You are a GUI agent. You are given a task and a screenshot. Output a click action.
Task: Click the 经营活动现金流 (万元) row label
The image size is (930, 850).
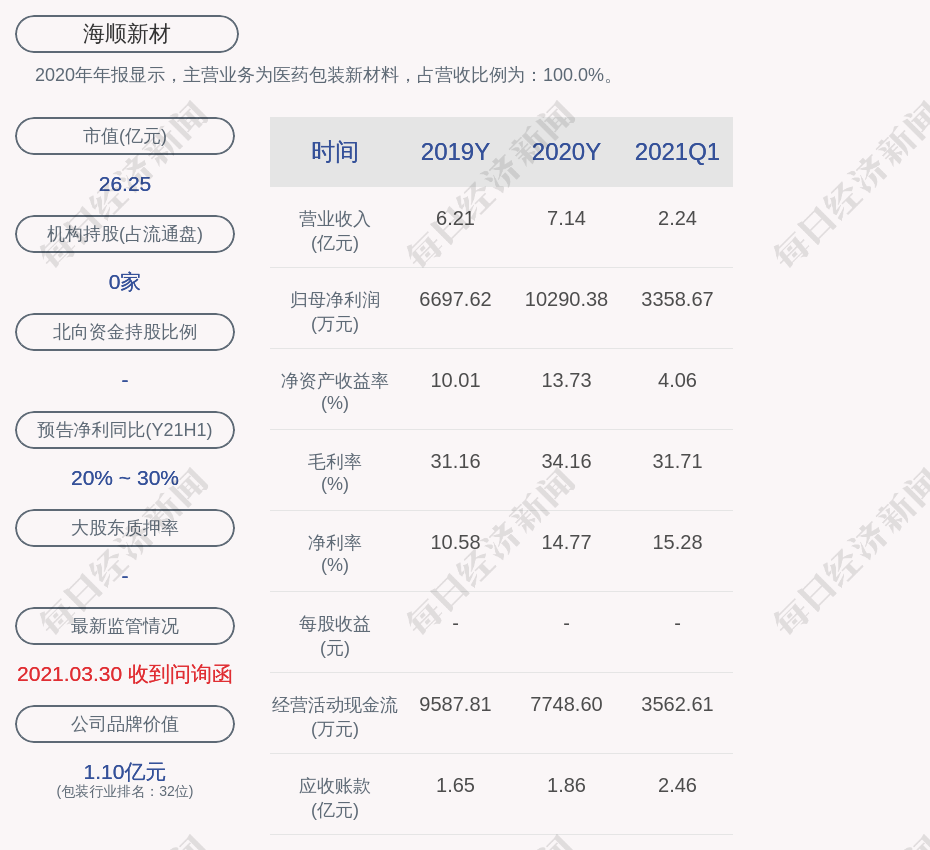pyautogui.click(x=335, y=717)
